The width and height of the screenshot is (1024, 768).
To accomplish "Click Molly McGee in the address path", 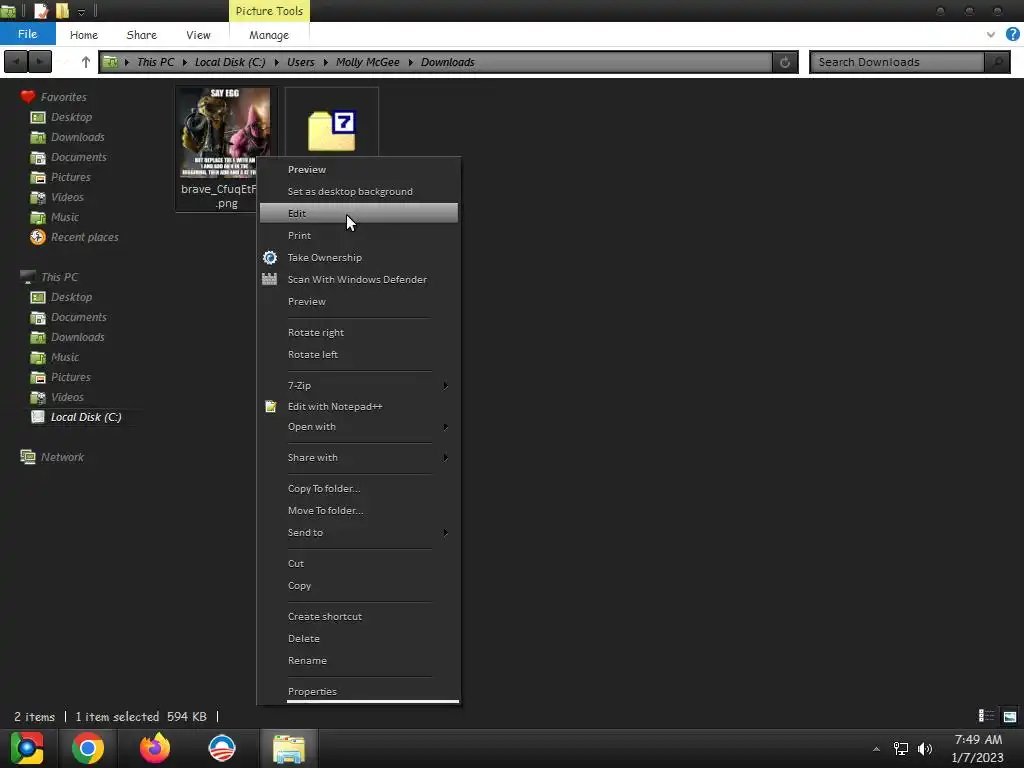I will pos(368,62).
